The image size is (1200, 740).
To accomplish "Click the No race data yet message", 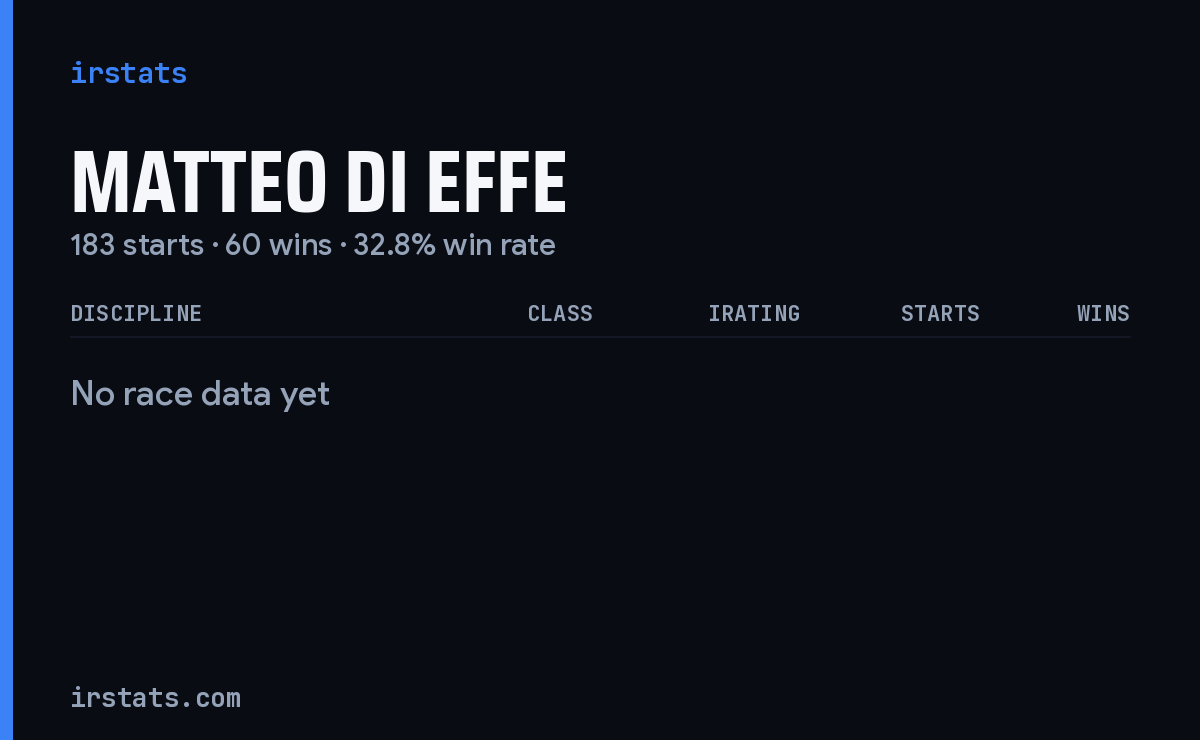I will [x=200, y=394].
